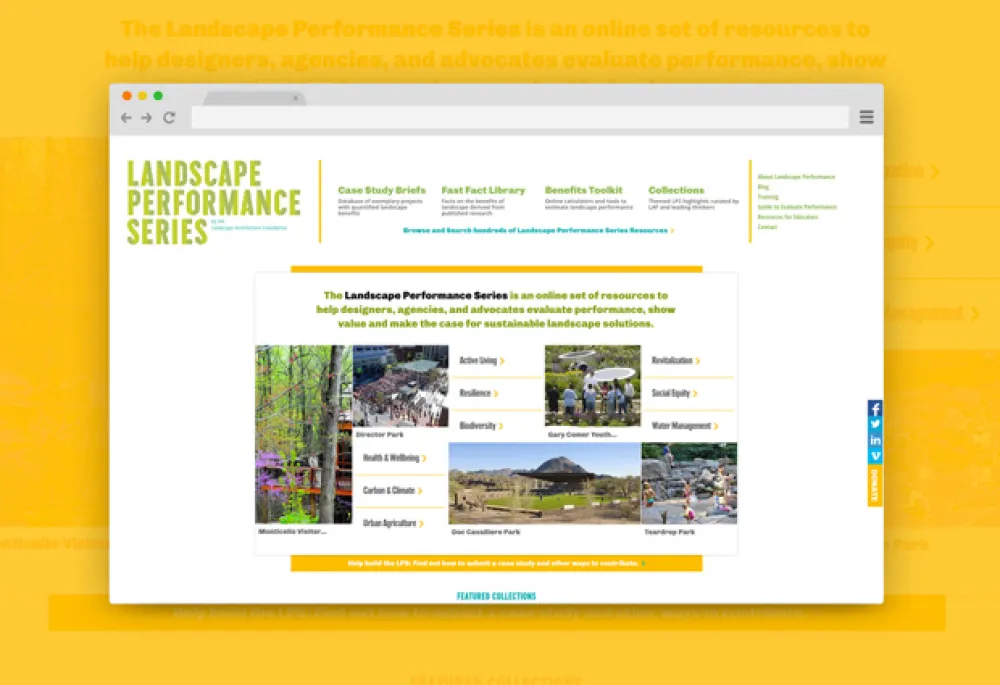Expand the Urban Agriculture category arrow
Viewport: 1000px width, 685px height.
click(x=421, y=524)
